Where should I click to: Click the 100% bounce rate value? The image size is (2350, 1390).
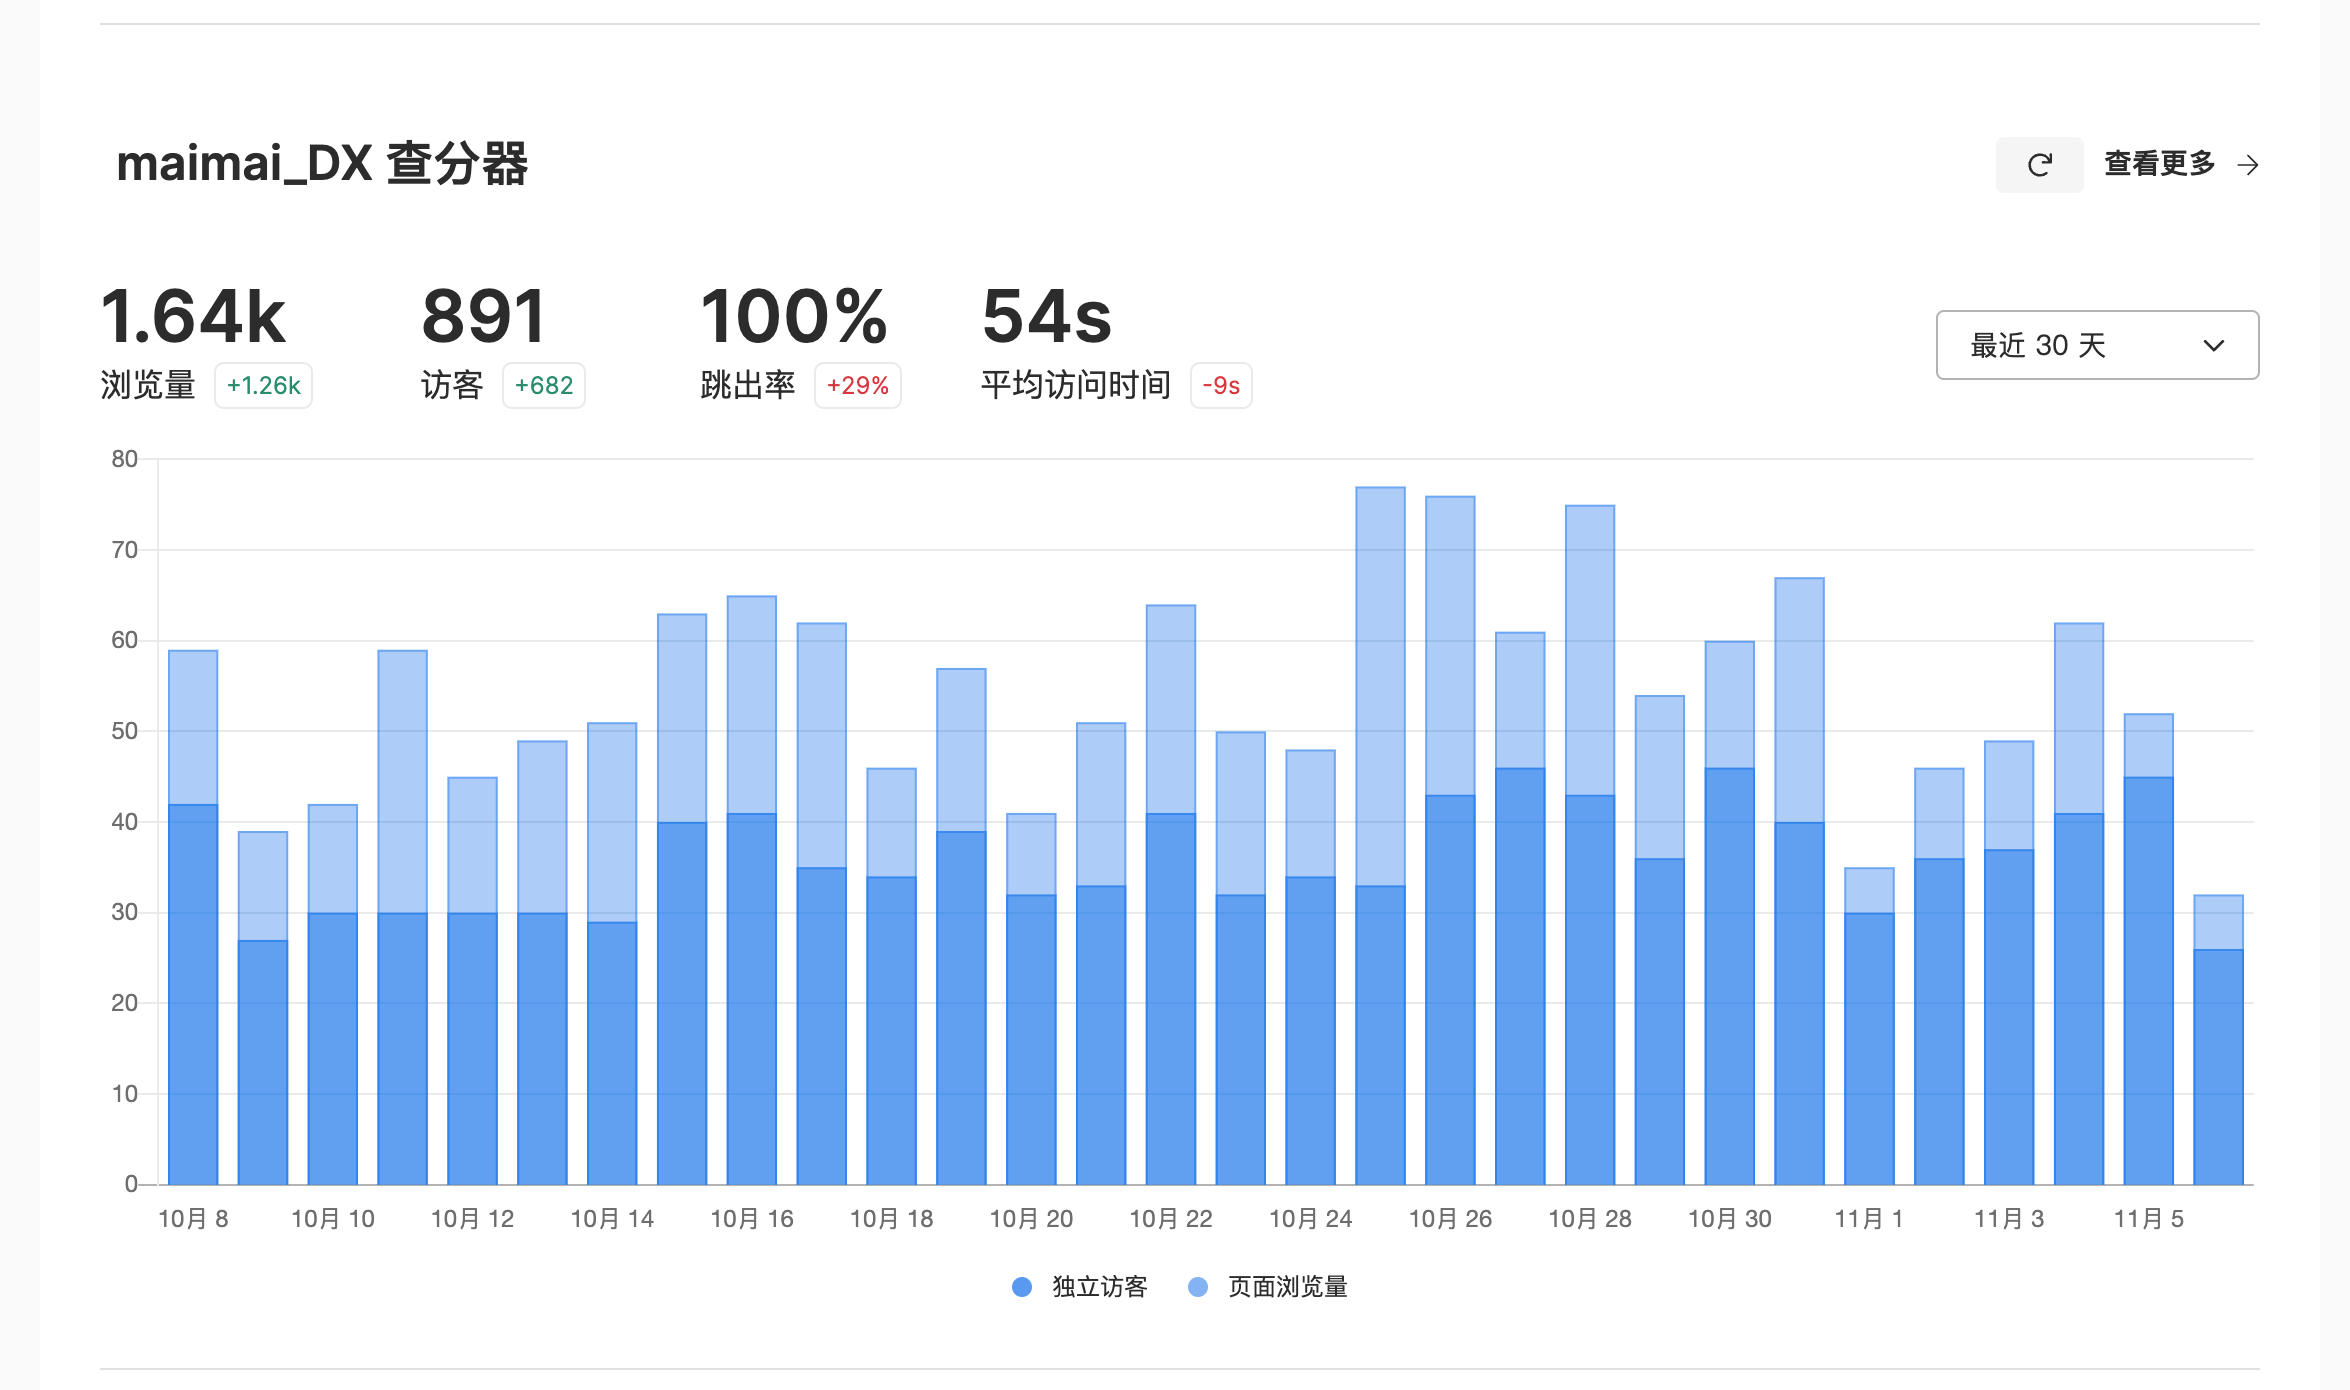coord(793,316)
